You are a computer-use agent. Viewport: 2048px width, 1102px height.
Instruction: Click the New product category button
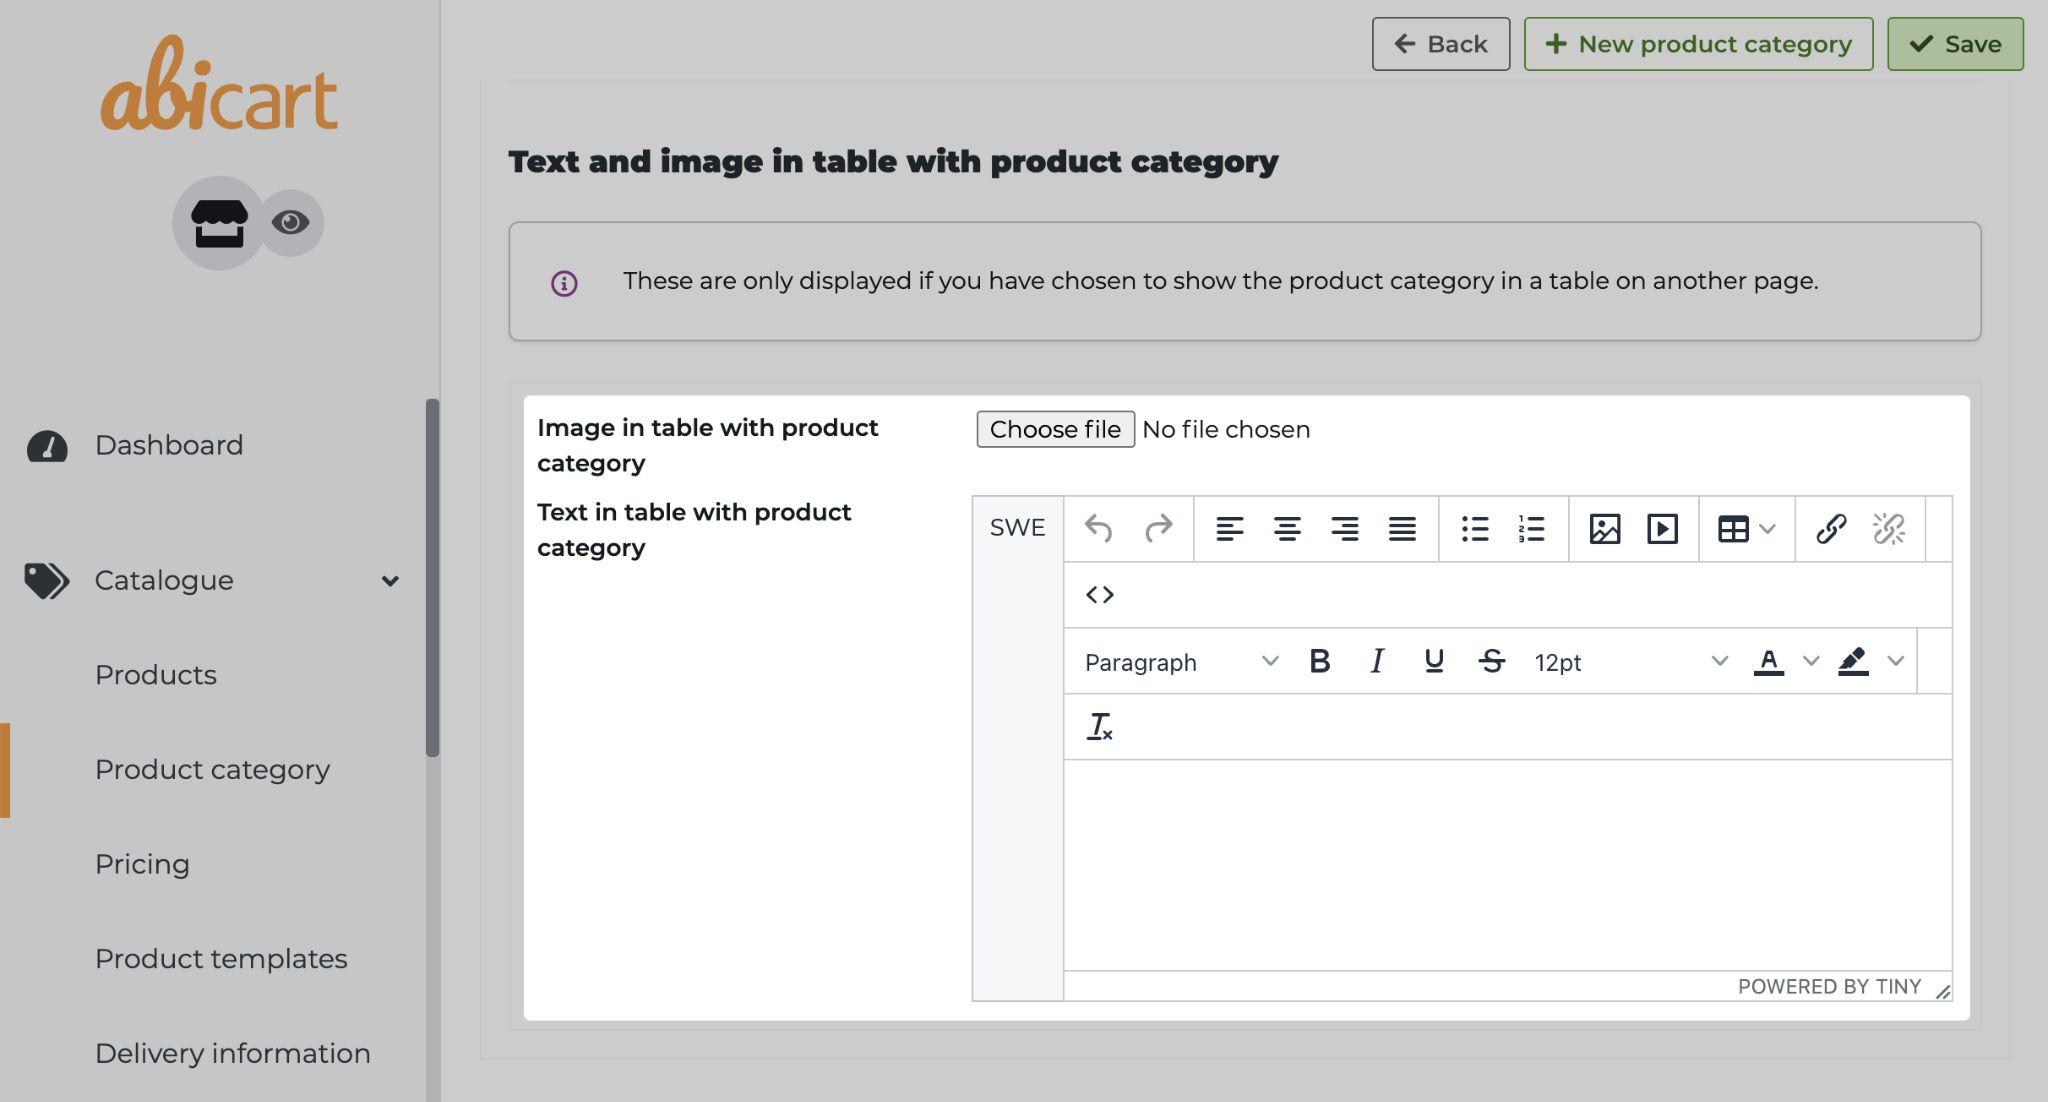click(1697, 44)
